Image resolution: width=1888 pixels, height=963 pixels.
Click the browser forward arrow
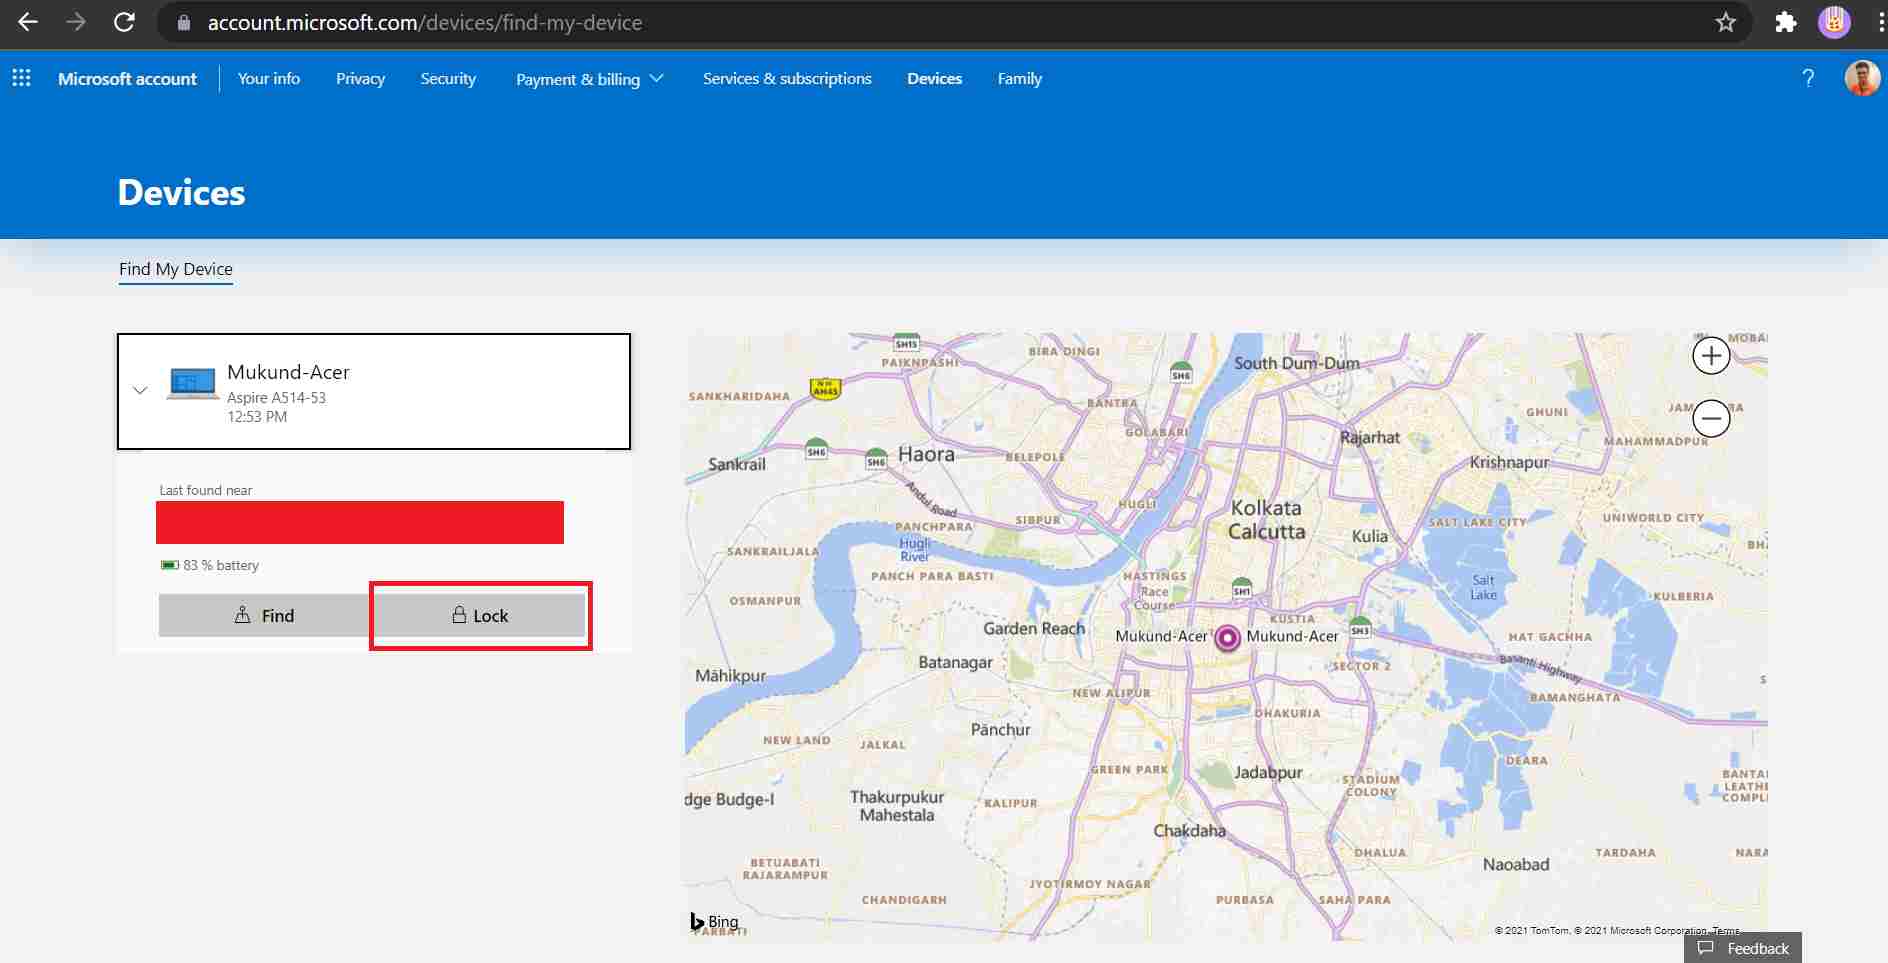(76, 22)
